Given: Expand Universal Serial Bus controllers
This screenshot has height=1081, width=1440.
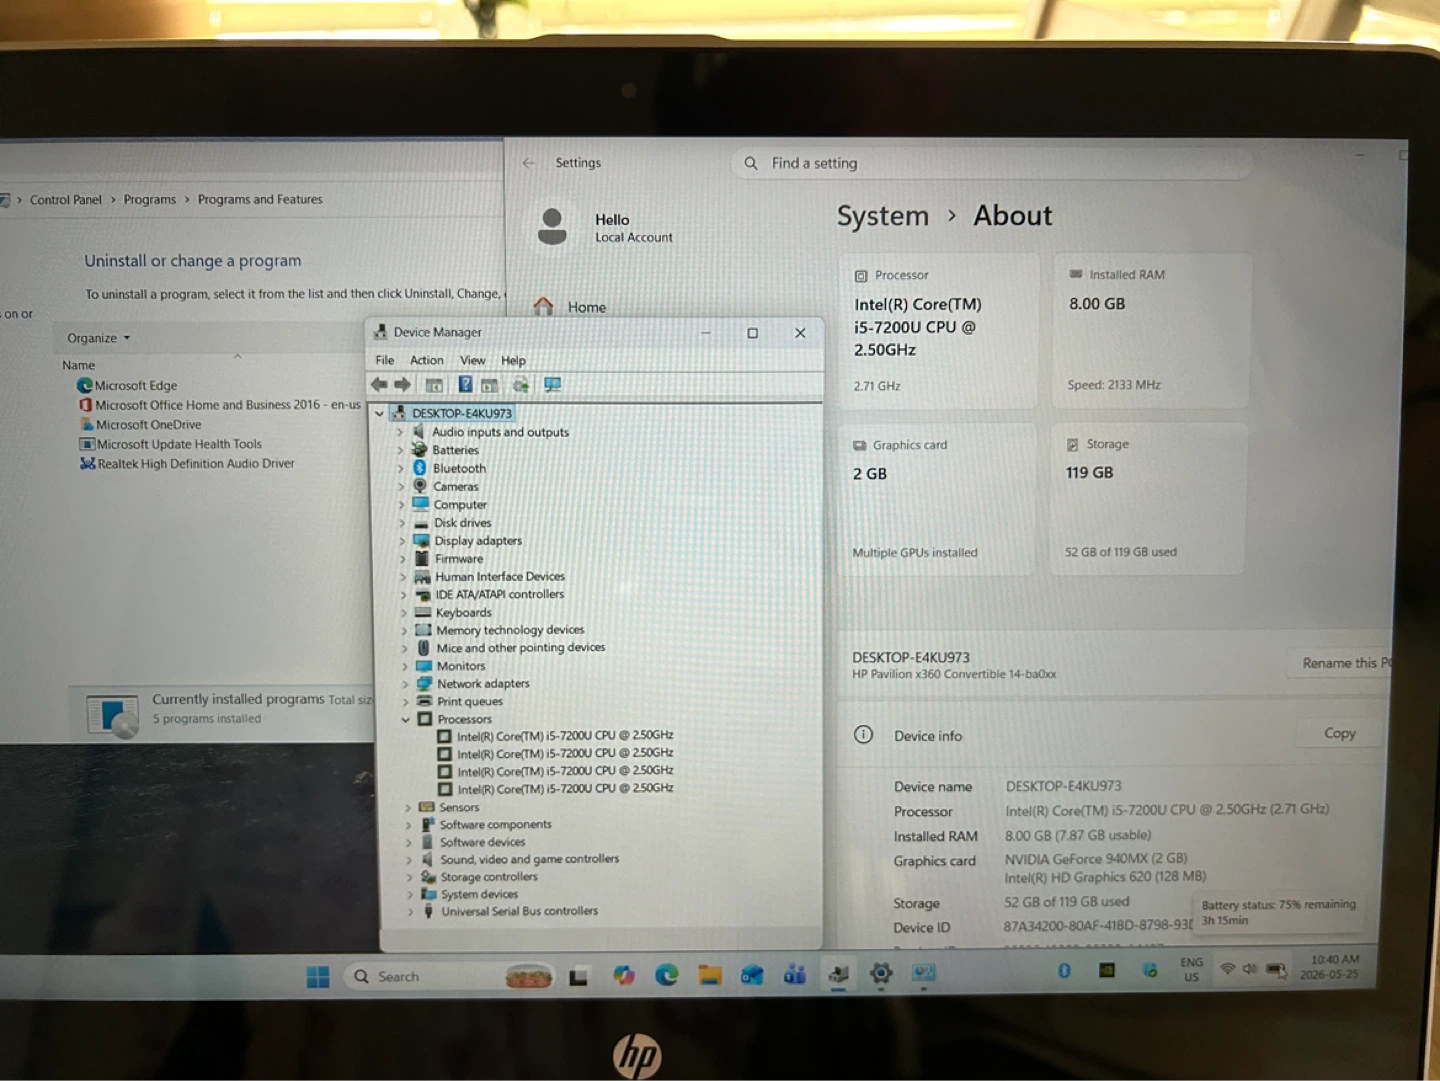Looking at the screenshot, I should pyautogui.click(x=410, y=911).
